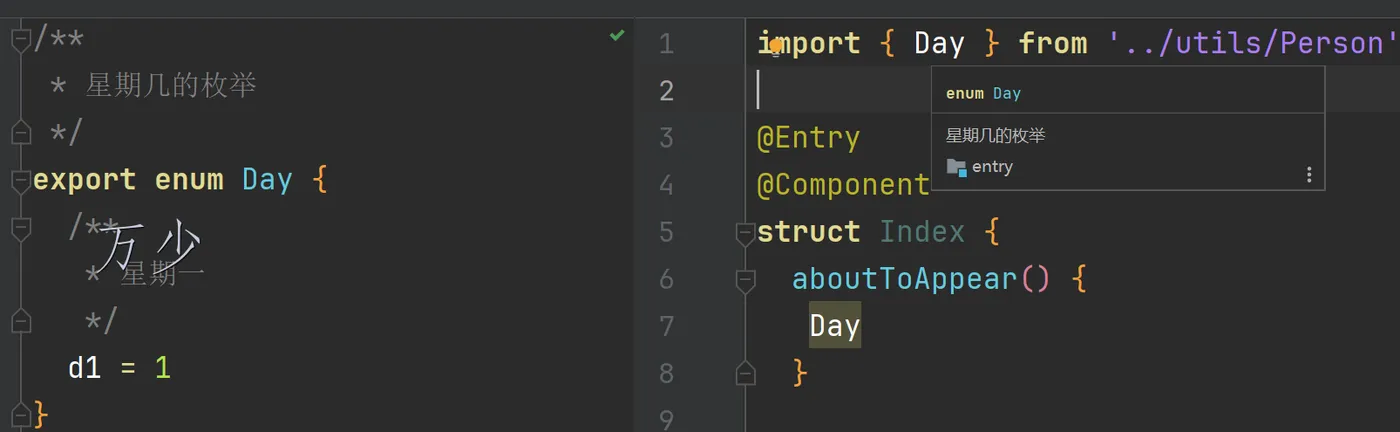
Task: Click the orange intention bulb near import
Action: [x=775, y=45]
